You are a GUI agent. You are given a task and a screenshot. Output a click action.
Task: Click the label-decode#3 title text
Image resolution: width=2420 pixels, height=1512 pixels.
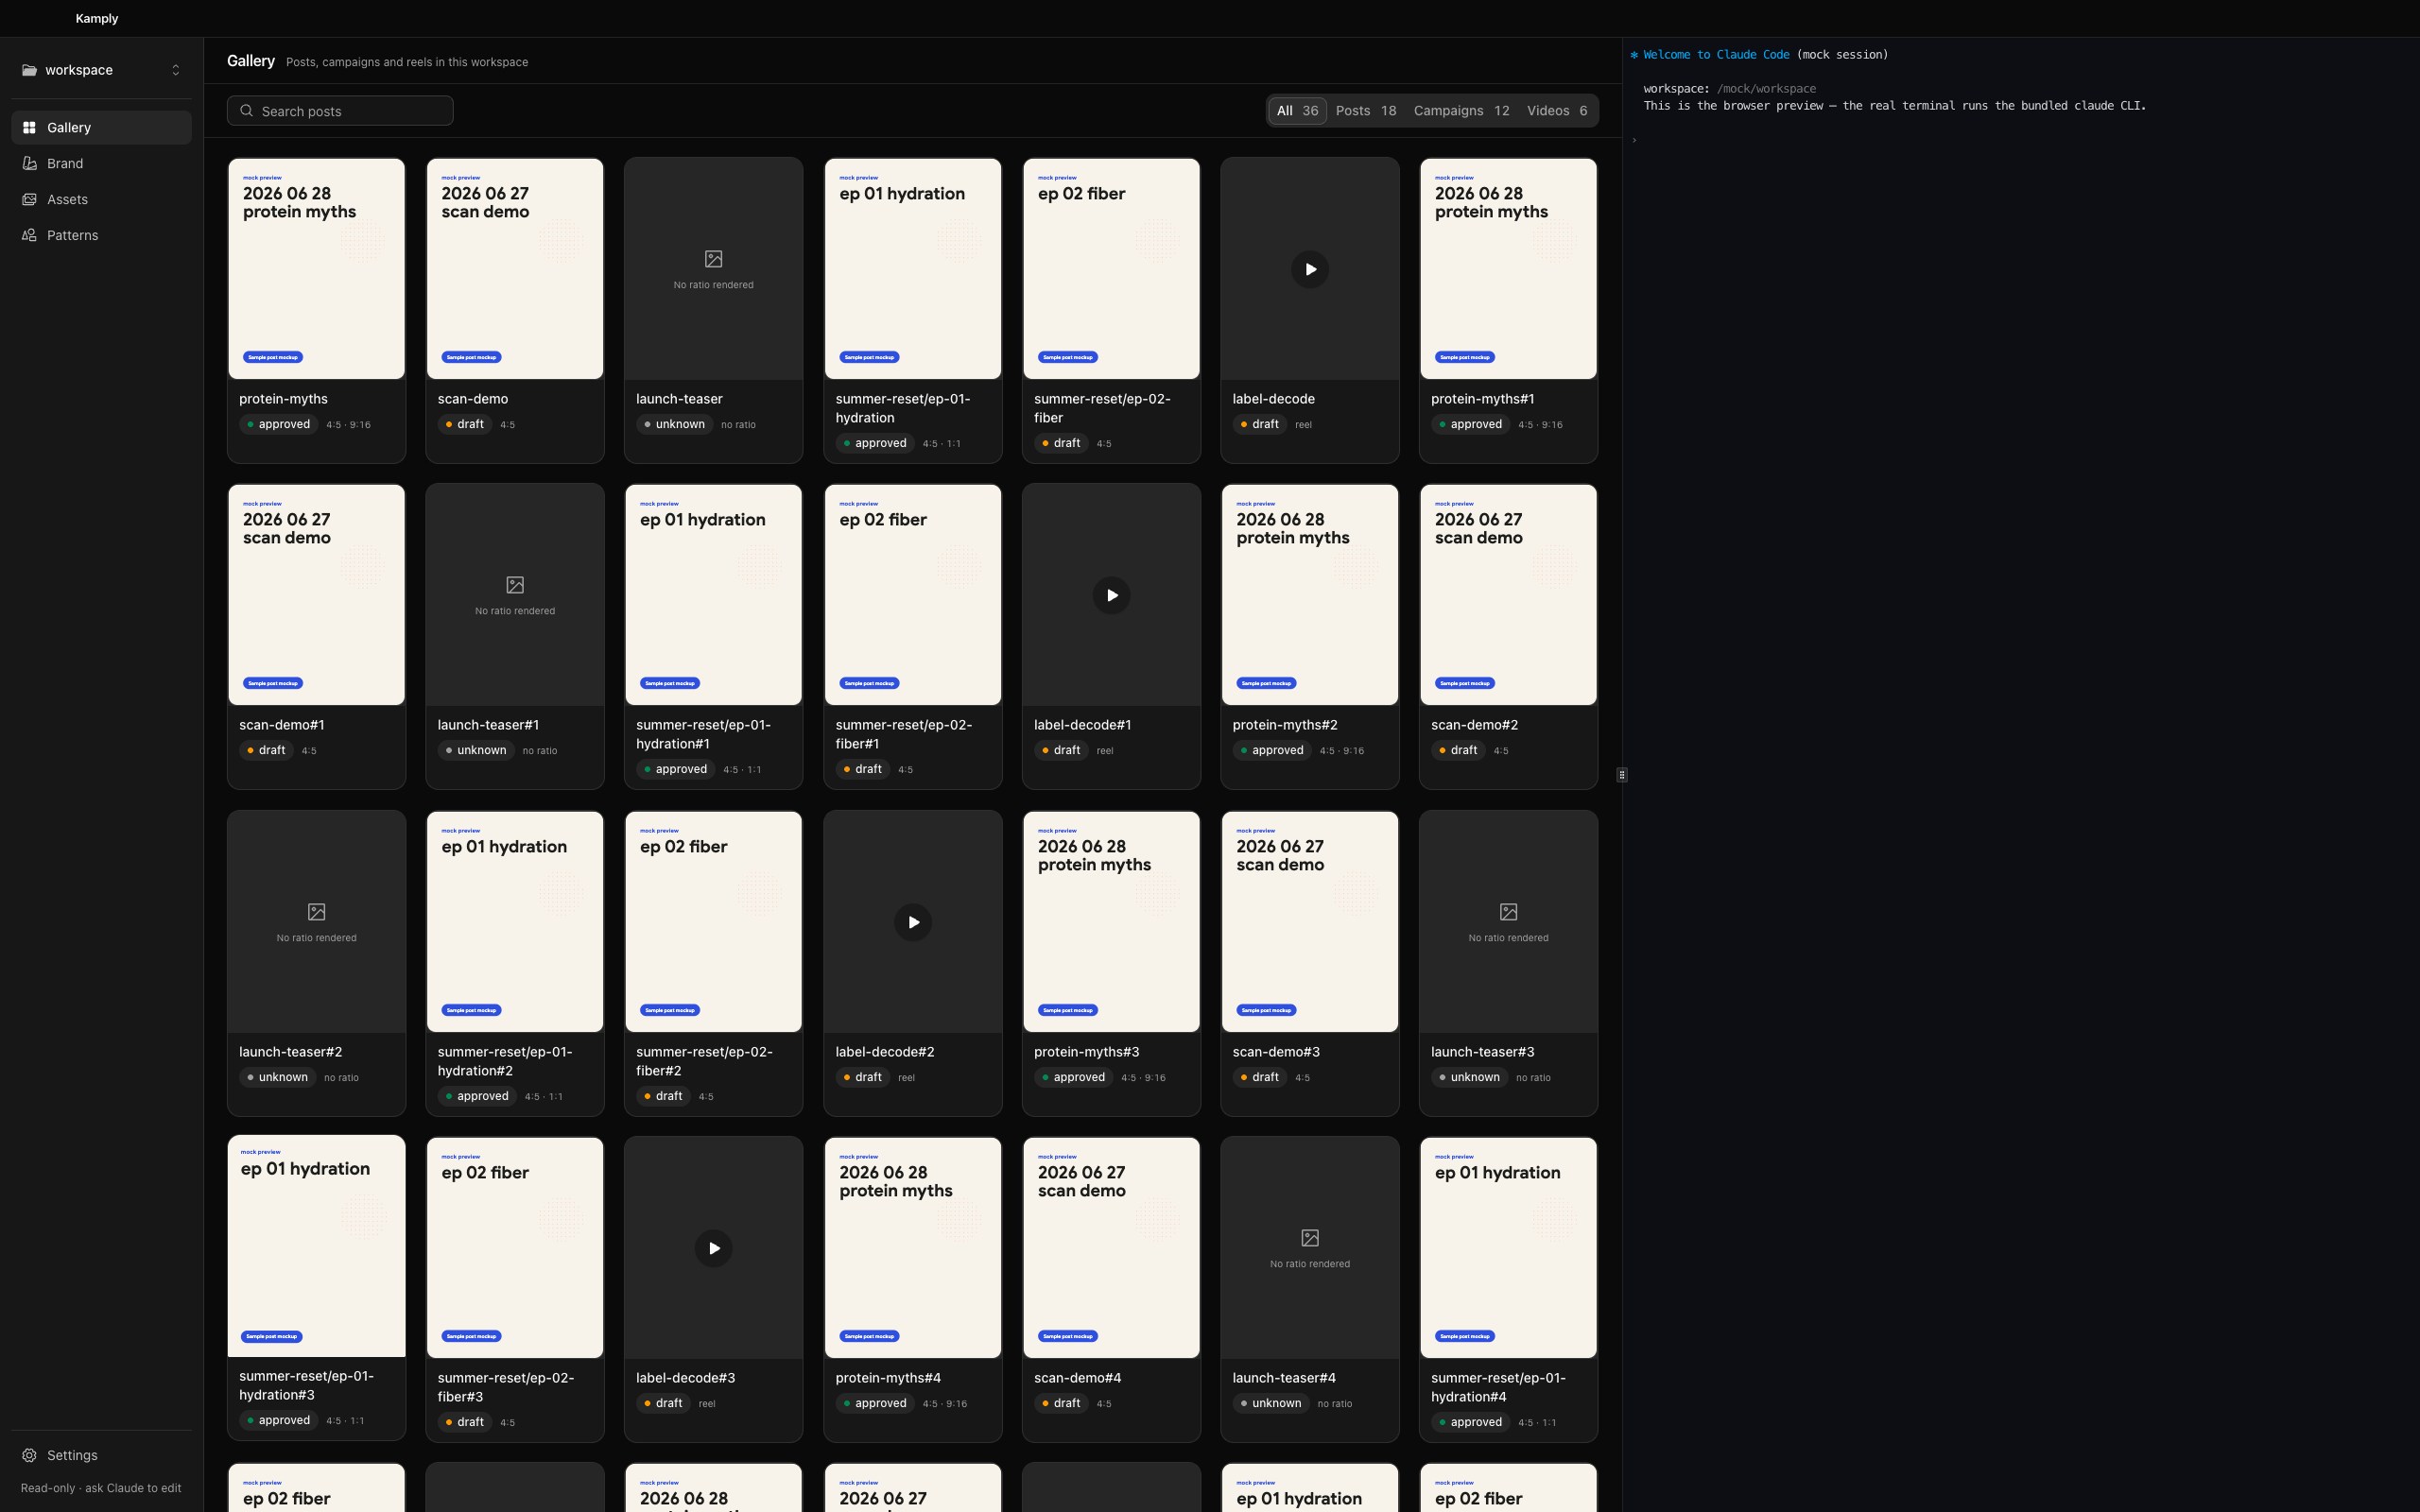point(685,1378)
